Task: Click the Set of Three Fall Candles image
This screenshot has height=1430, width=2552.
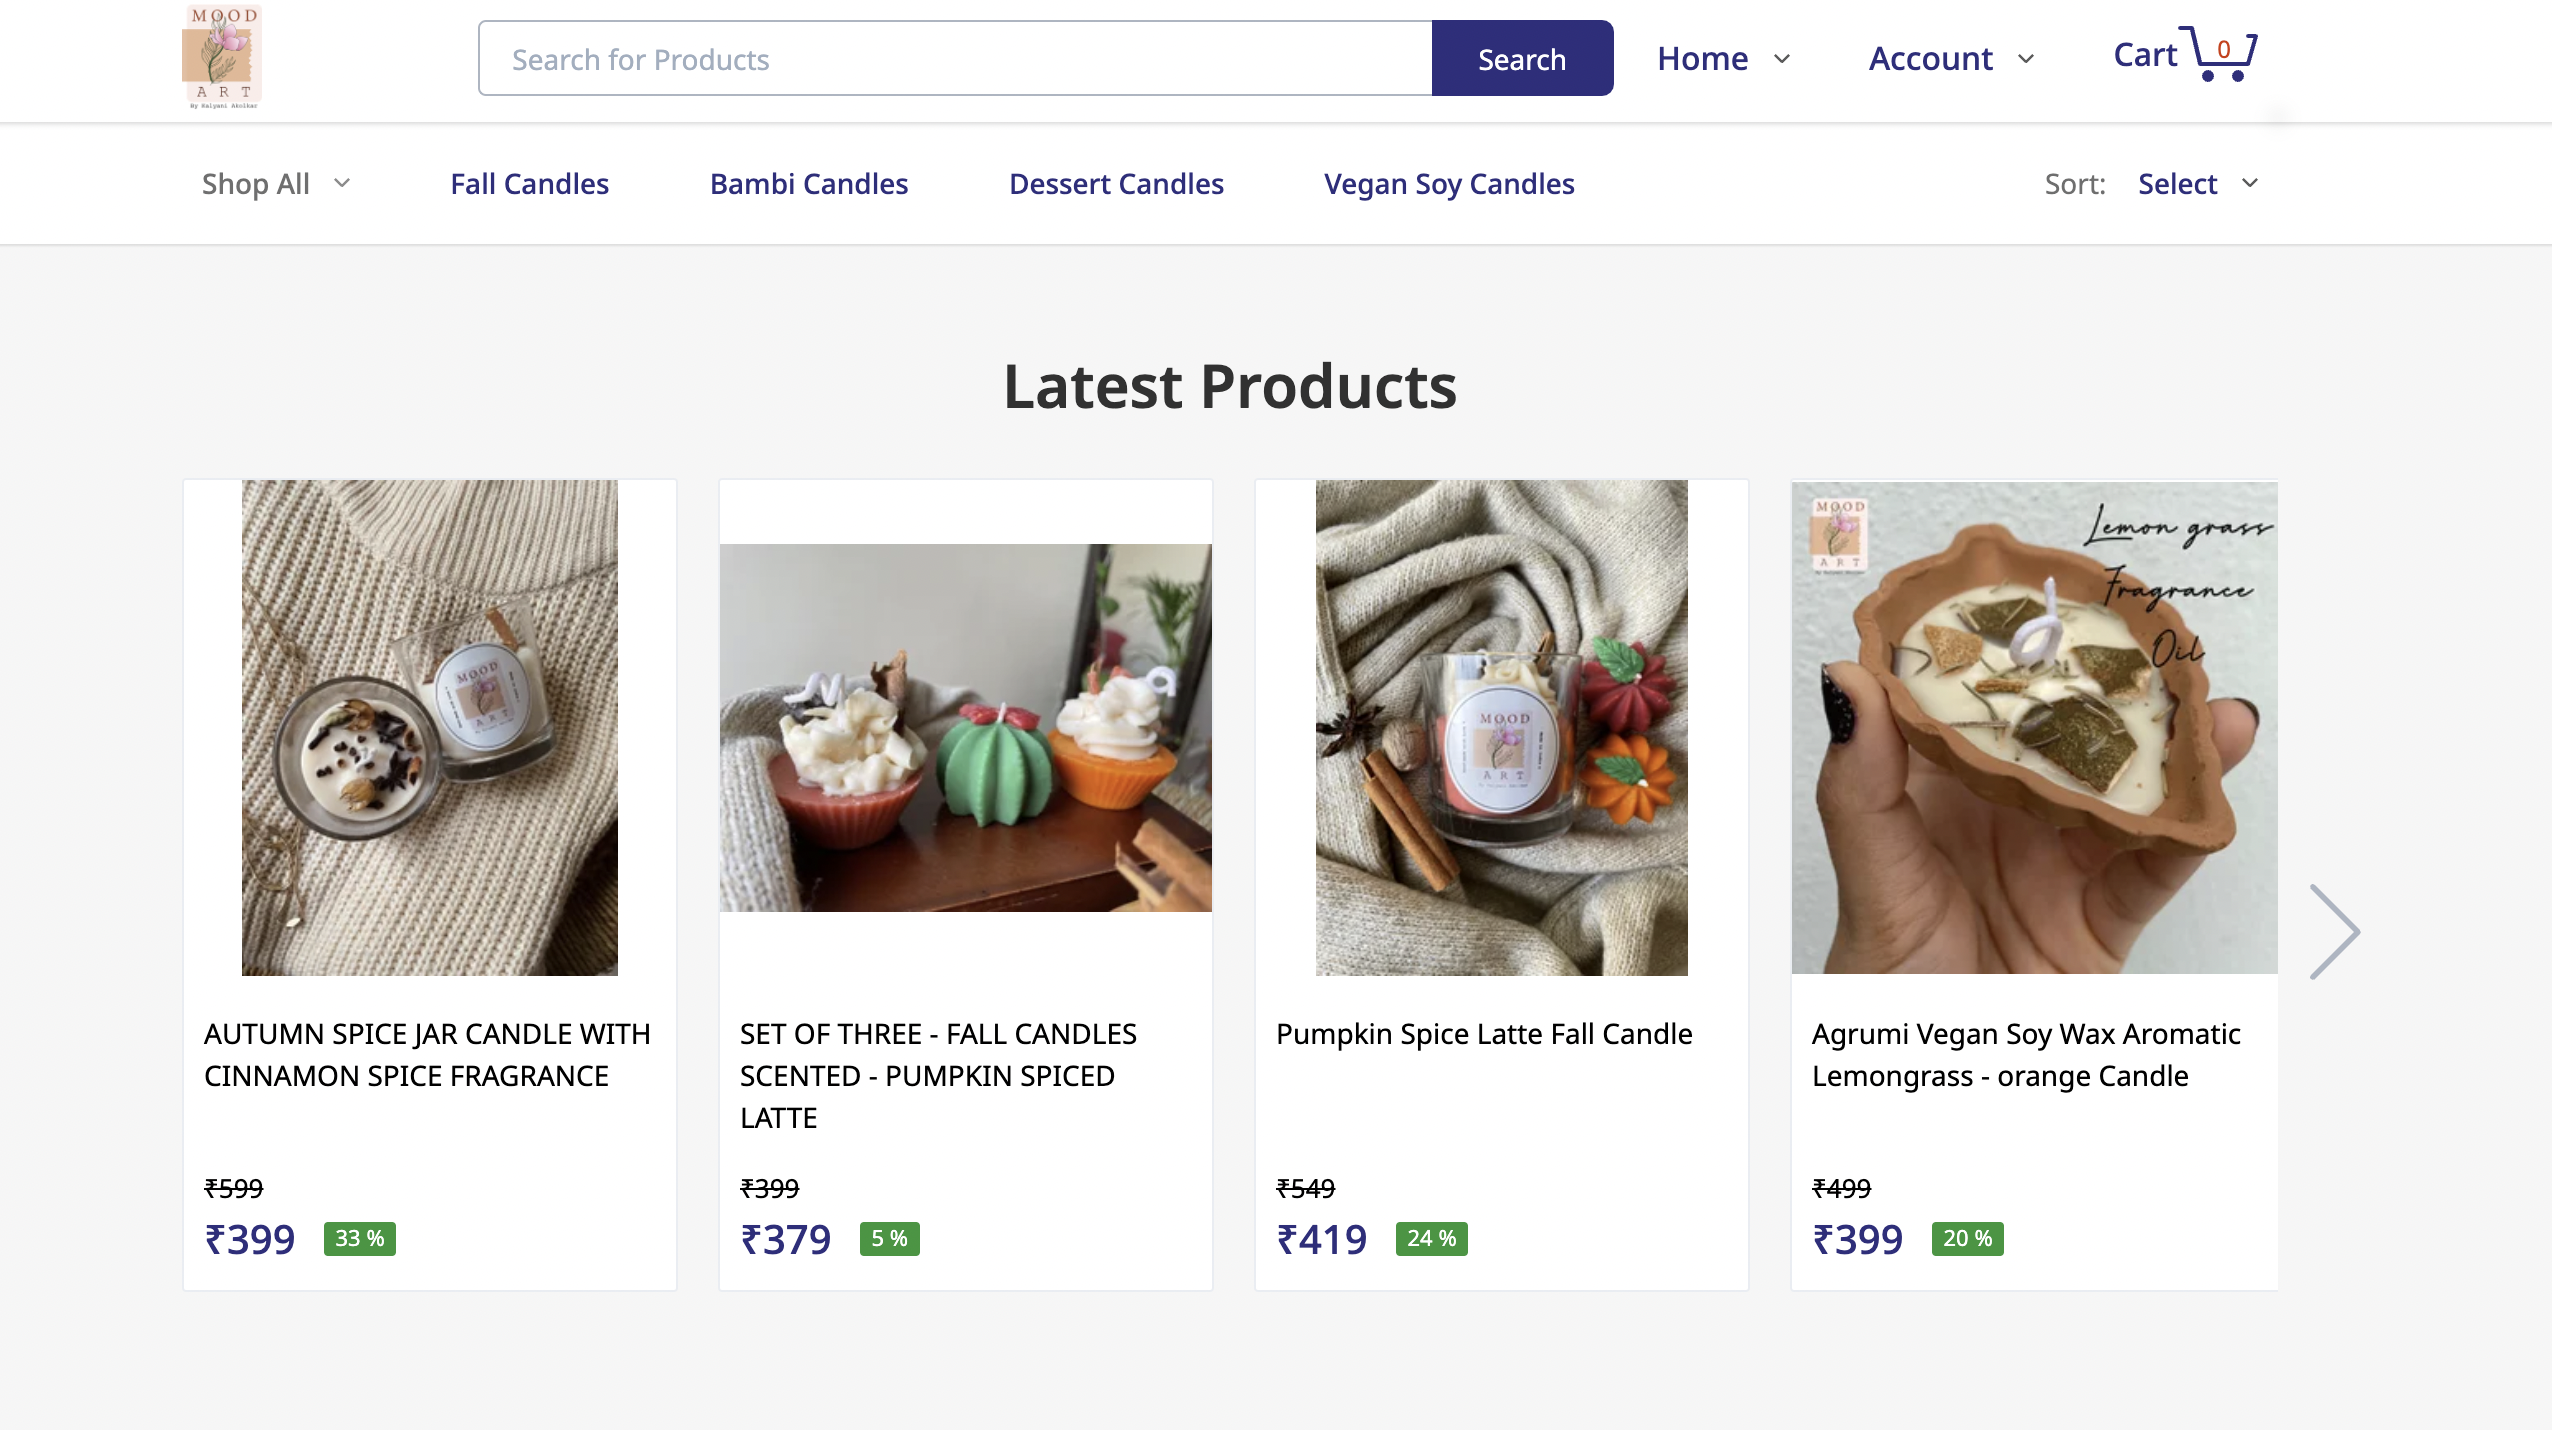Action: 965,727
